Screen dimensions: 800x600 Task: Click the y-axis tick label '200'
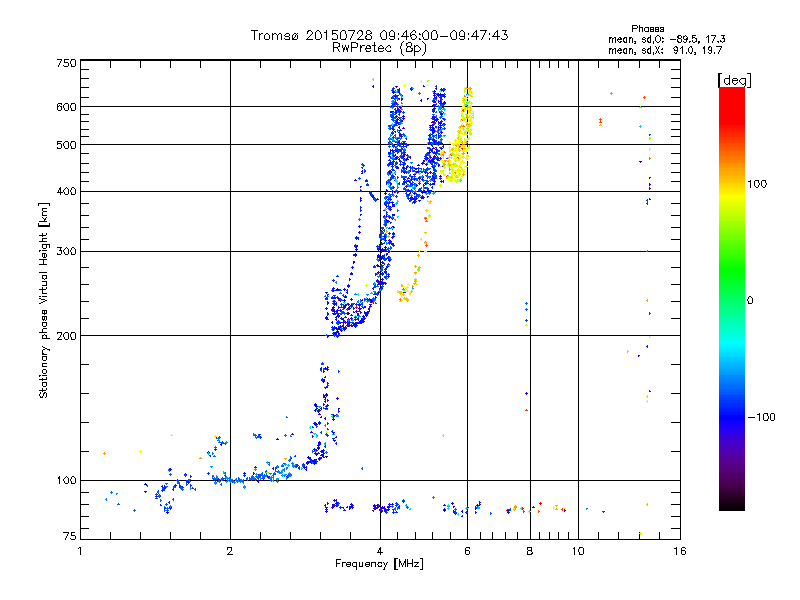coord(66,336)
